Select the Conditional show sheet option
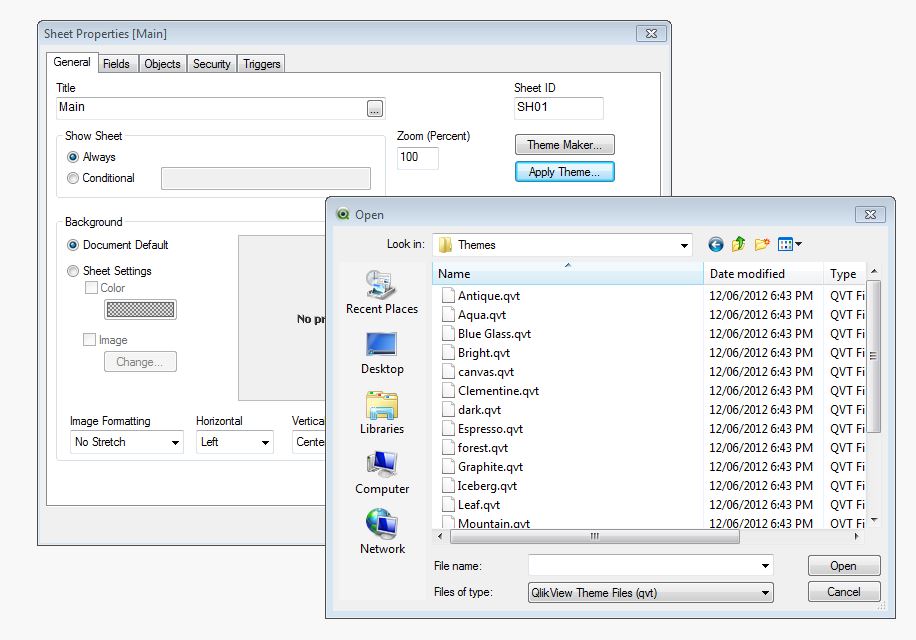 coord(73,178)
